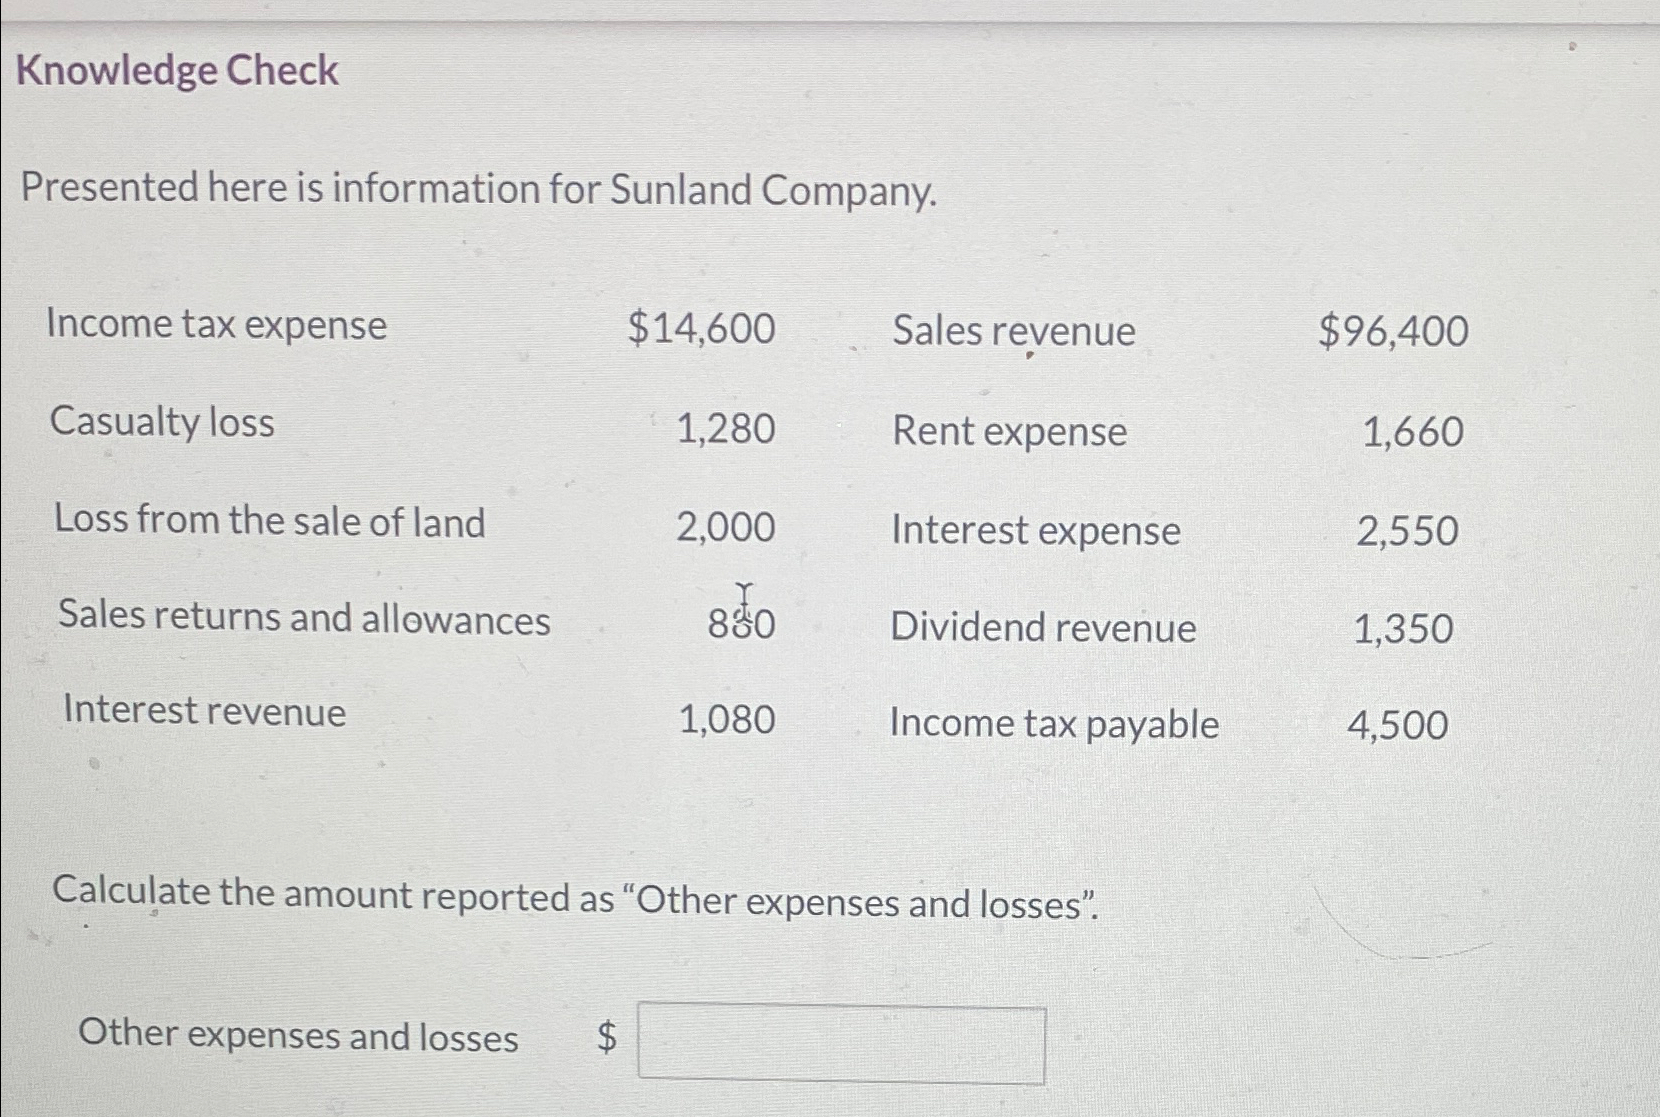Click the answer input field

pyautogui.click(x=840, y=1043)
